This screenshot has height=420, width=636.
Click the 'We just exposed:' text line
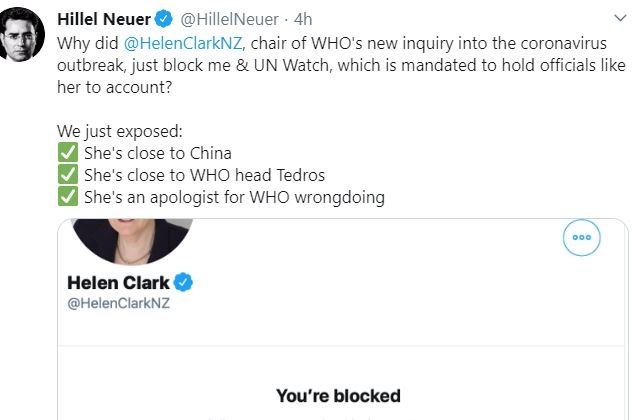(120, 131)
